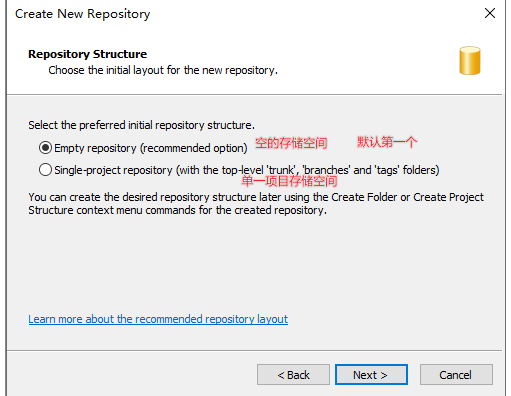The width and height of the screenshot is (511, 396).
Task: Click the 'Structure context menu commands' text line
Action: point(177,210)
